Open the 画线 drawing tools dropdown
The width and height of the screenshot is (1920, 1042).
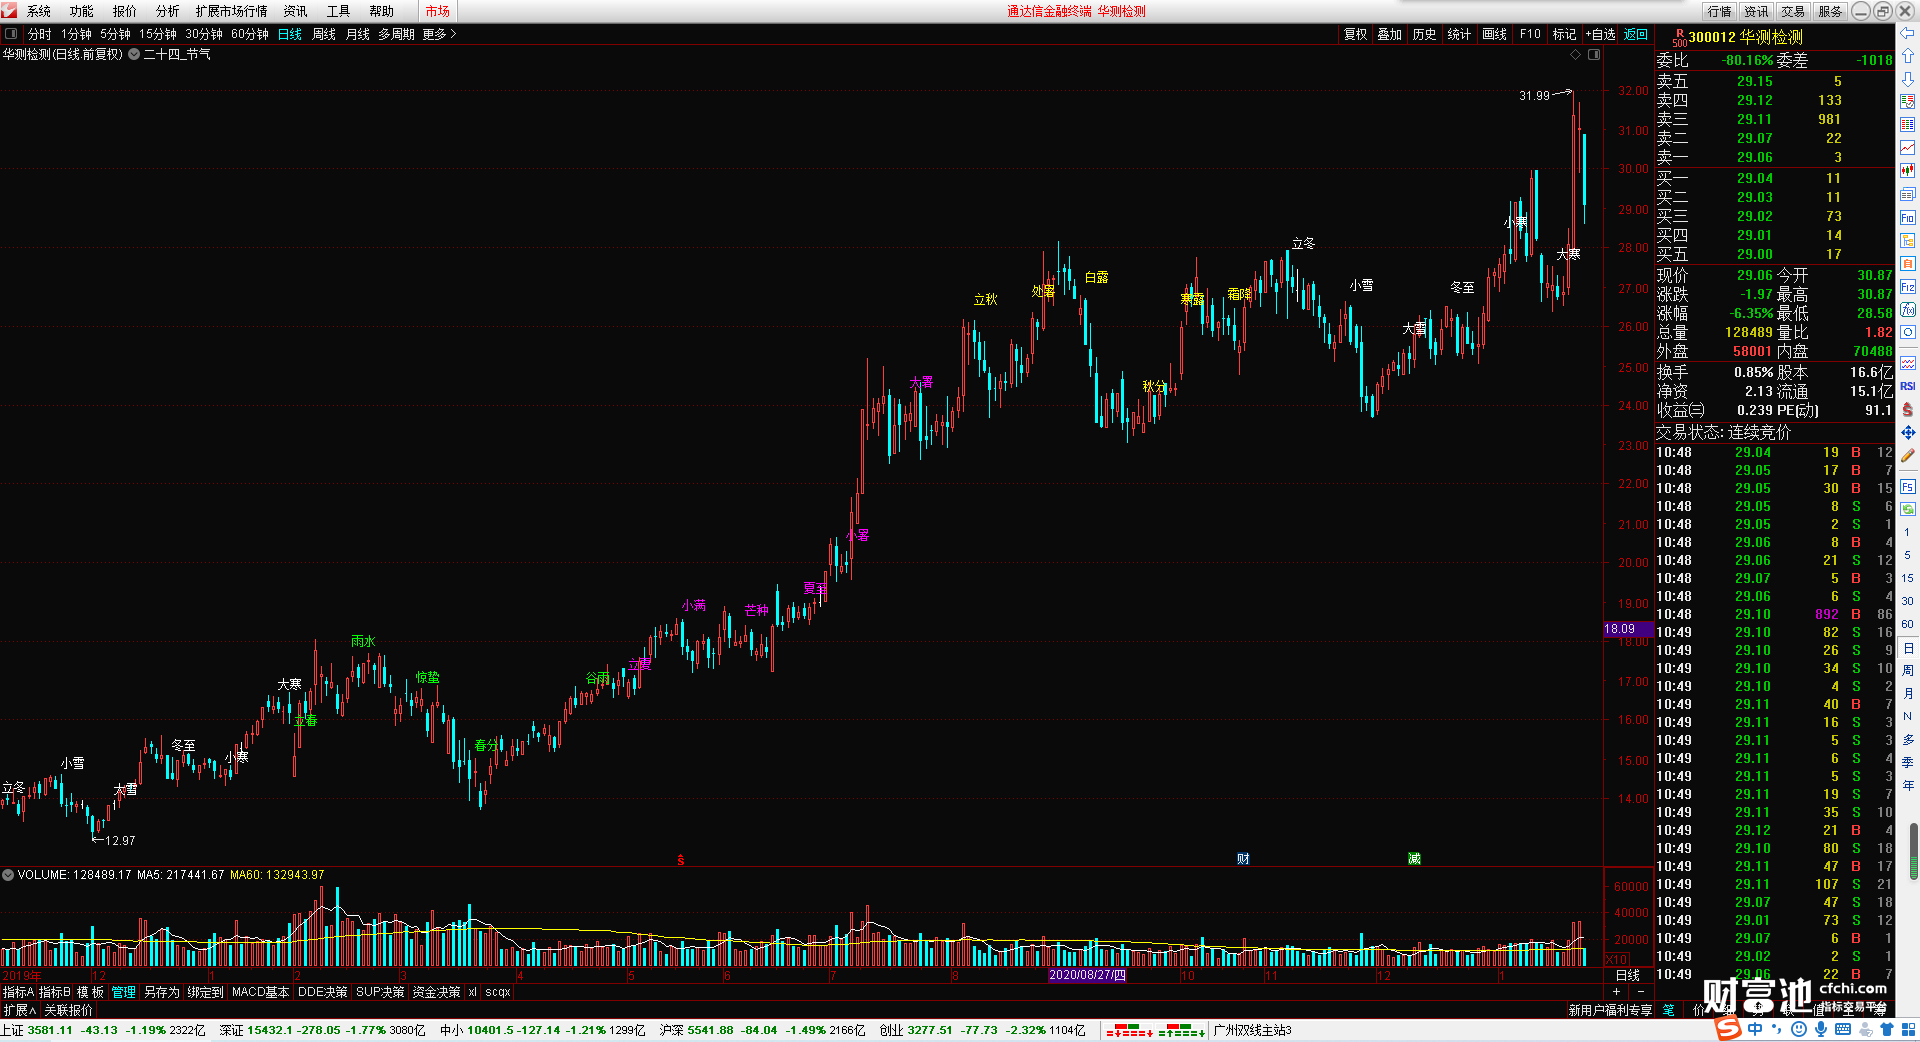point(1495,34)
